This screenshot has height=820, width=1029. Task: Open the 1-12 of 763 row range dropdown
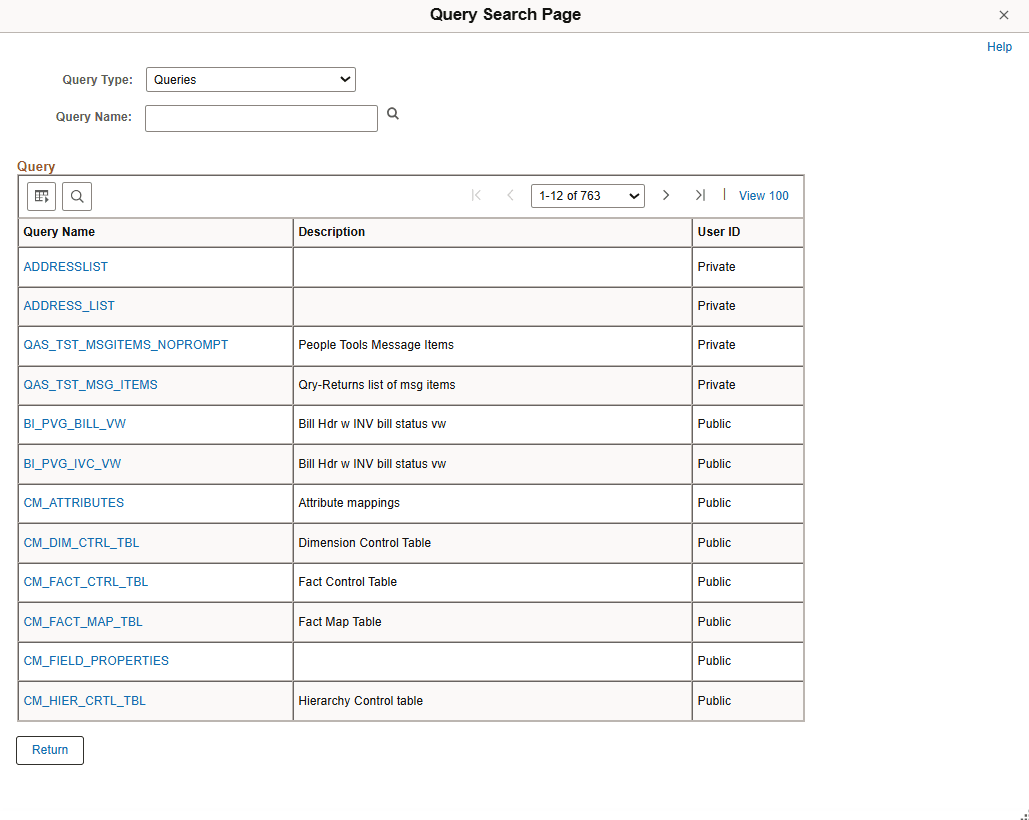click(587, 195)
